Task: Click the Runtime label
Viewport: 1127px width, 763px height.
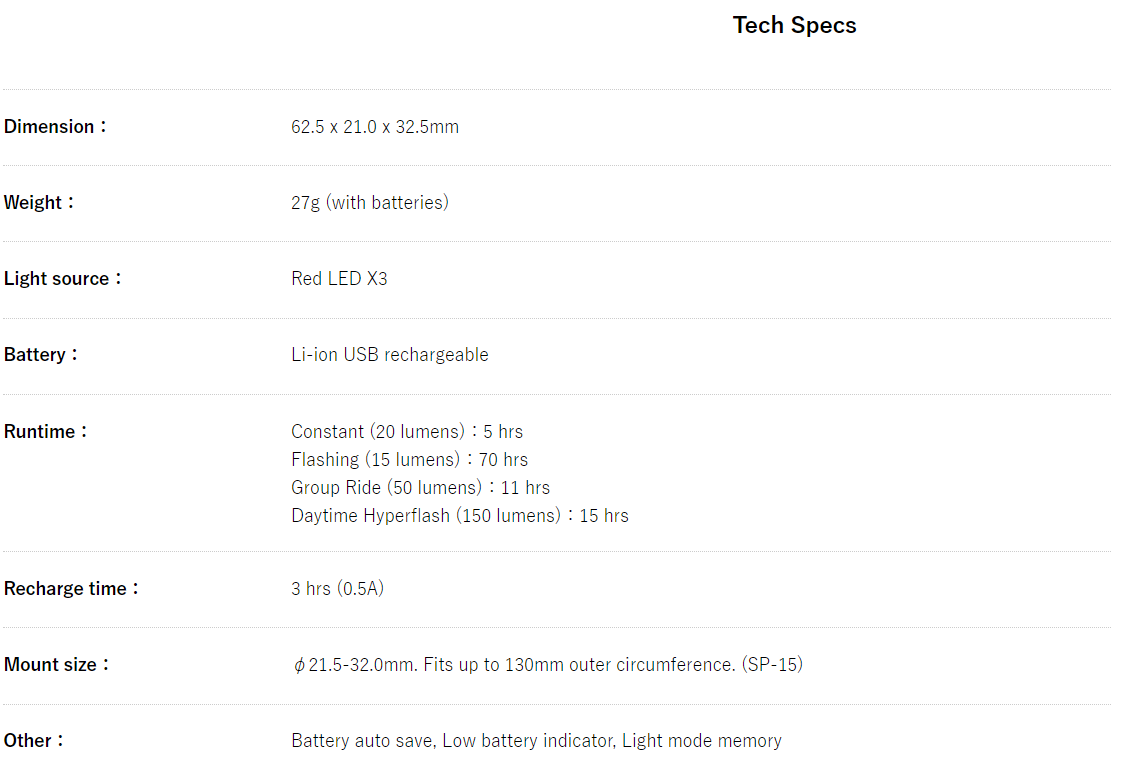Action: coord(45,432)
